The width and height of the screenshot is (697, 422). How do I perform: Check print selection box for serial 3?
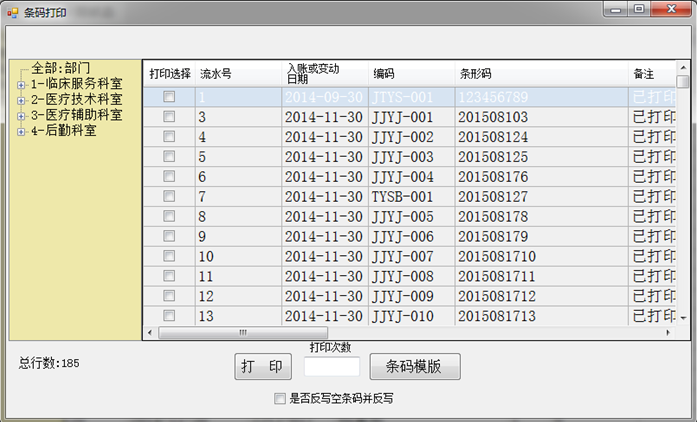pyautogui.click(x=169, y=117)
